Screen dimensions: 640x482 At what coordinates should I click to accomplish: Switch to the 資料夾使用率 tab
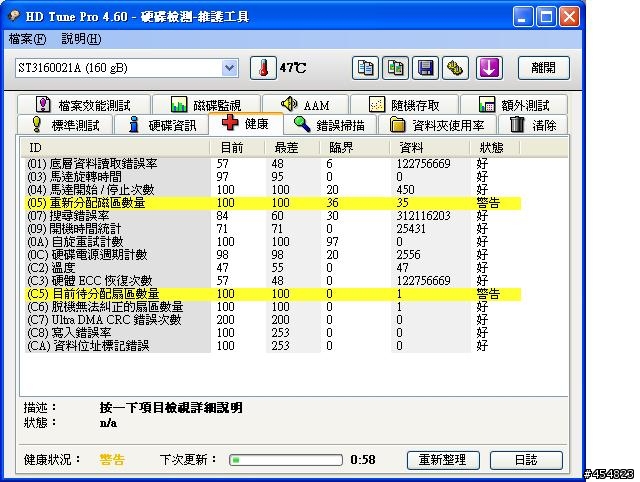437,124
